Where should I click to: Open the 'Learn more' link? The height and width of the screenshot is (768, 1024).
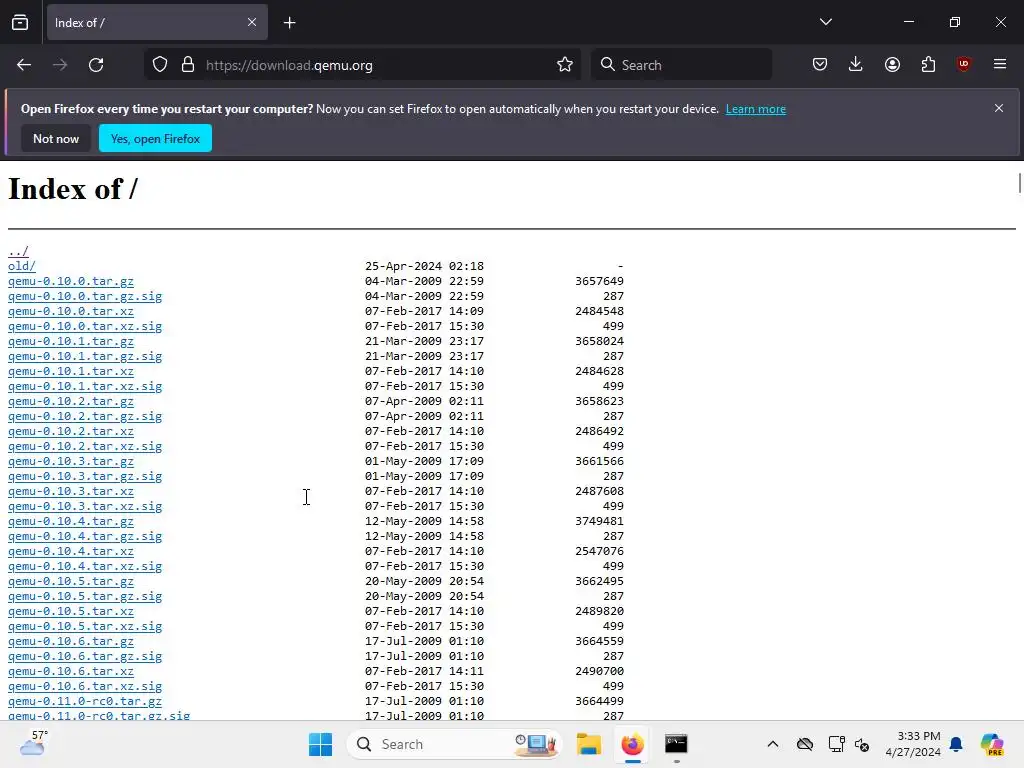(756, 109)
